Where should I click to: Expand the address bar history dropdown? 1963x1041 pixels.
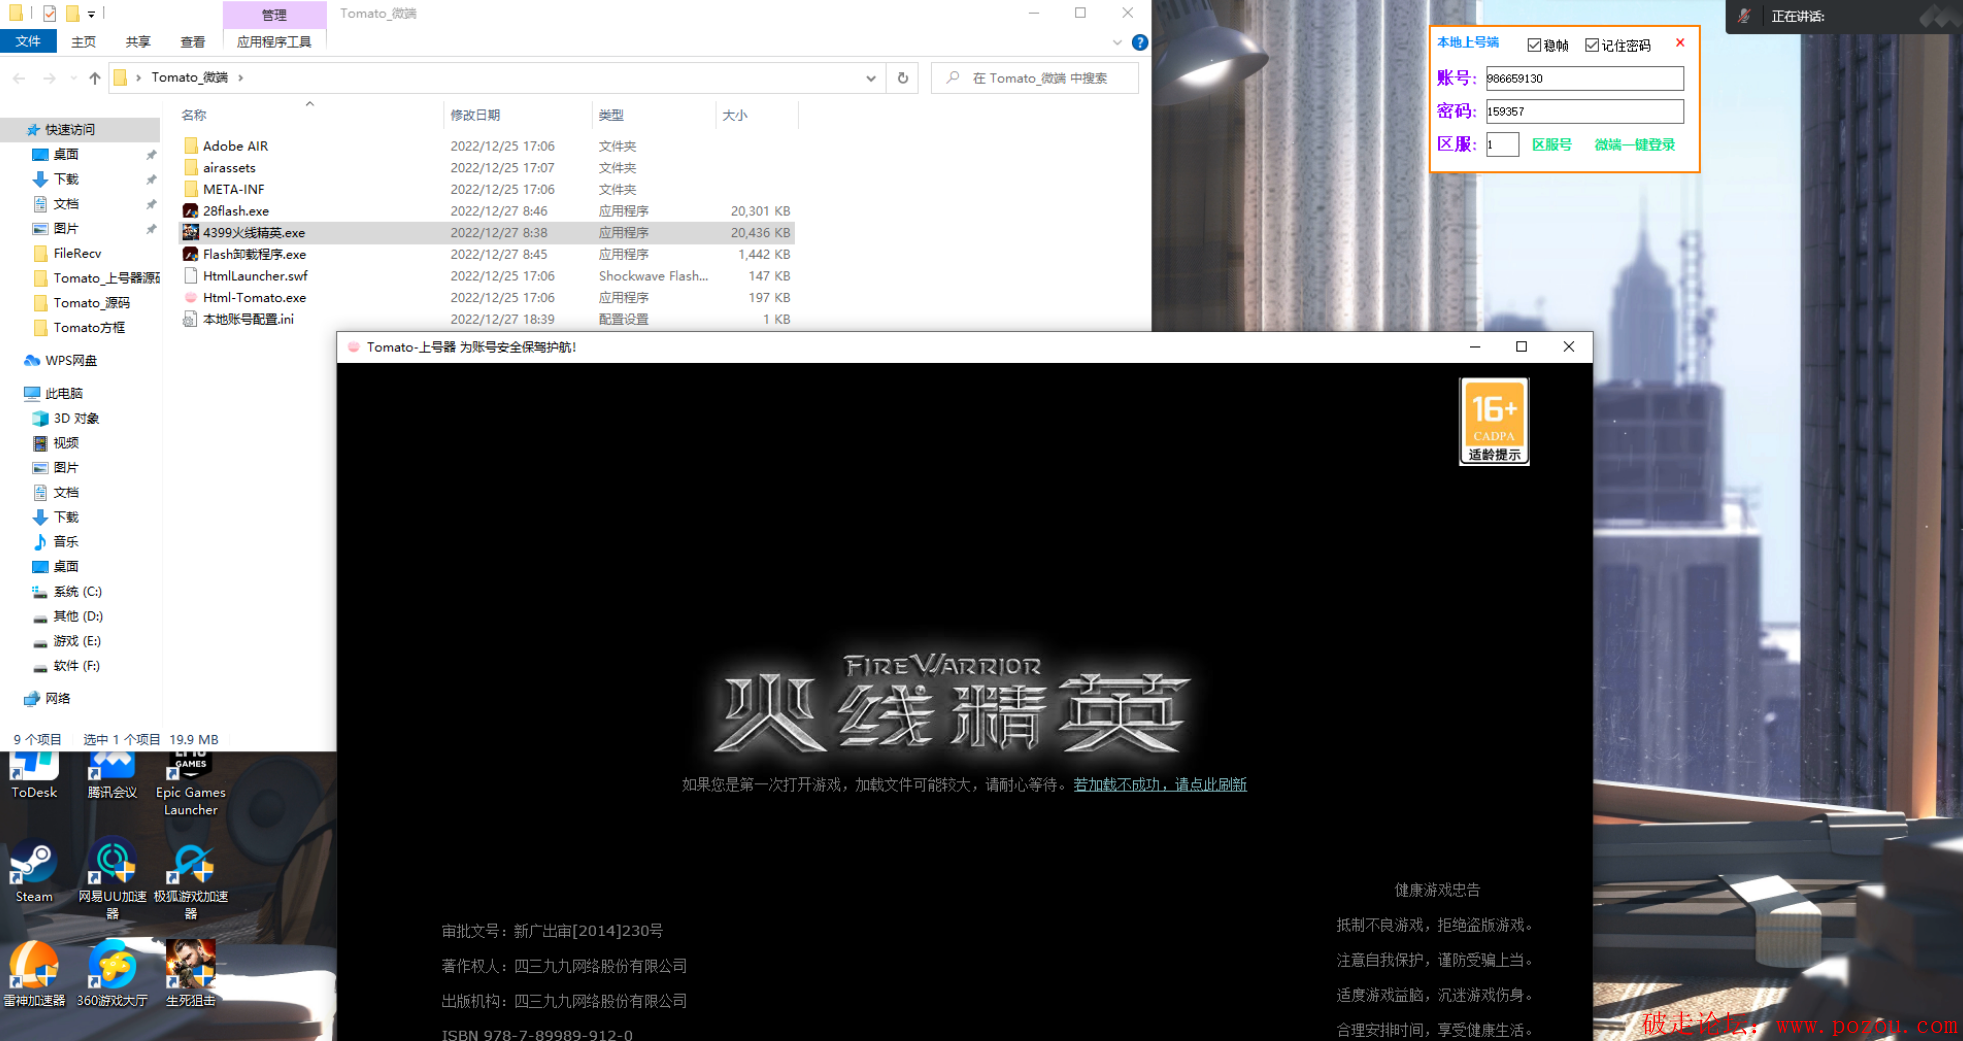pyautogui.click(x=871, y=78)
